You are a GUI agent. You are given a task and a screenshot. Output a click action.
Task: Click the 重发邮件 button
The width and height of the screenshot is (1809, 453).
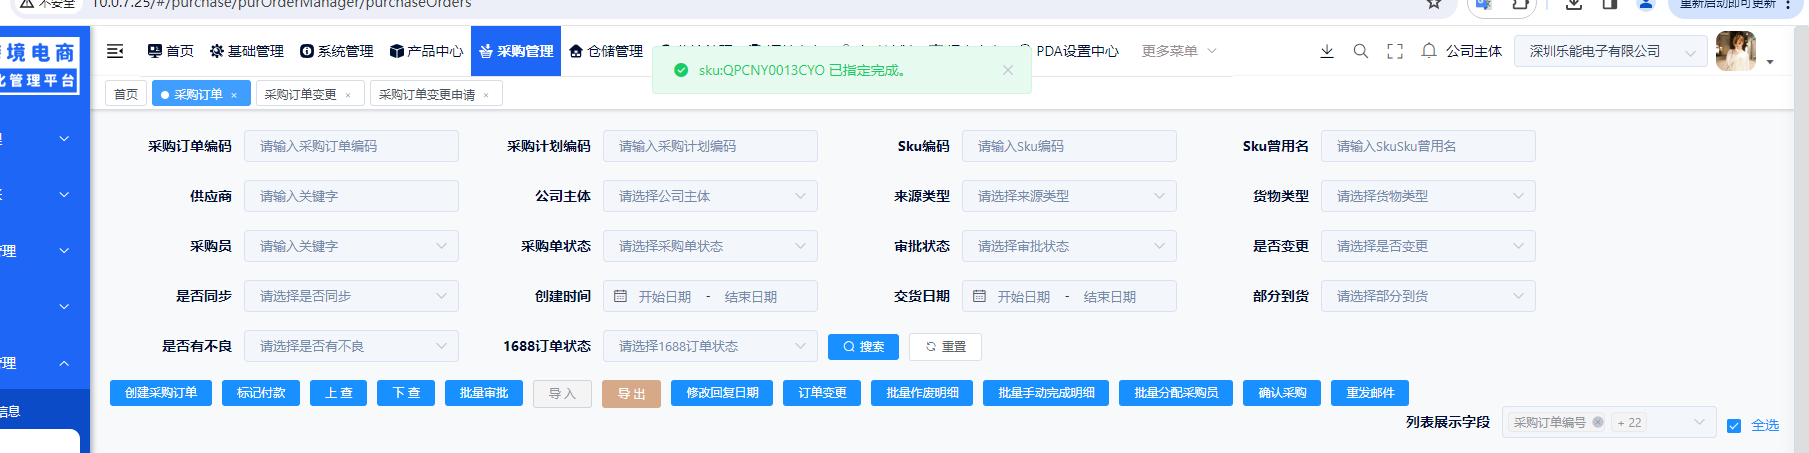pyautogui.click(x=1370, y=393)
